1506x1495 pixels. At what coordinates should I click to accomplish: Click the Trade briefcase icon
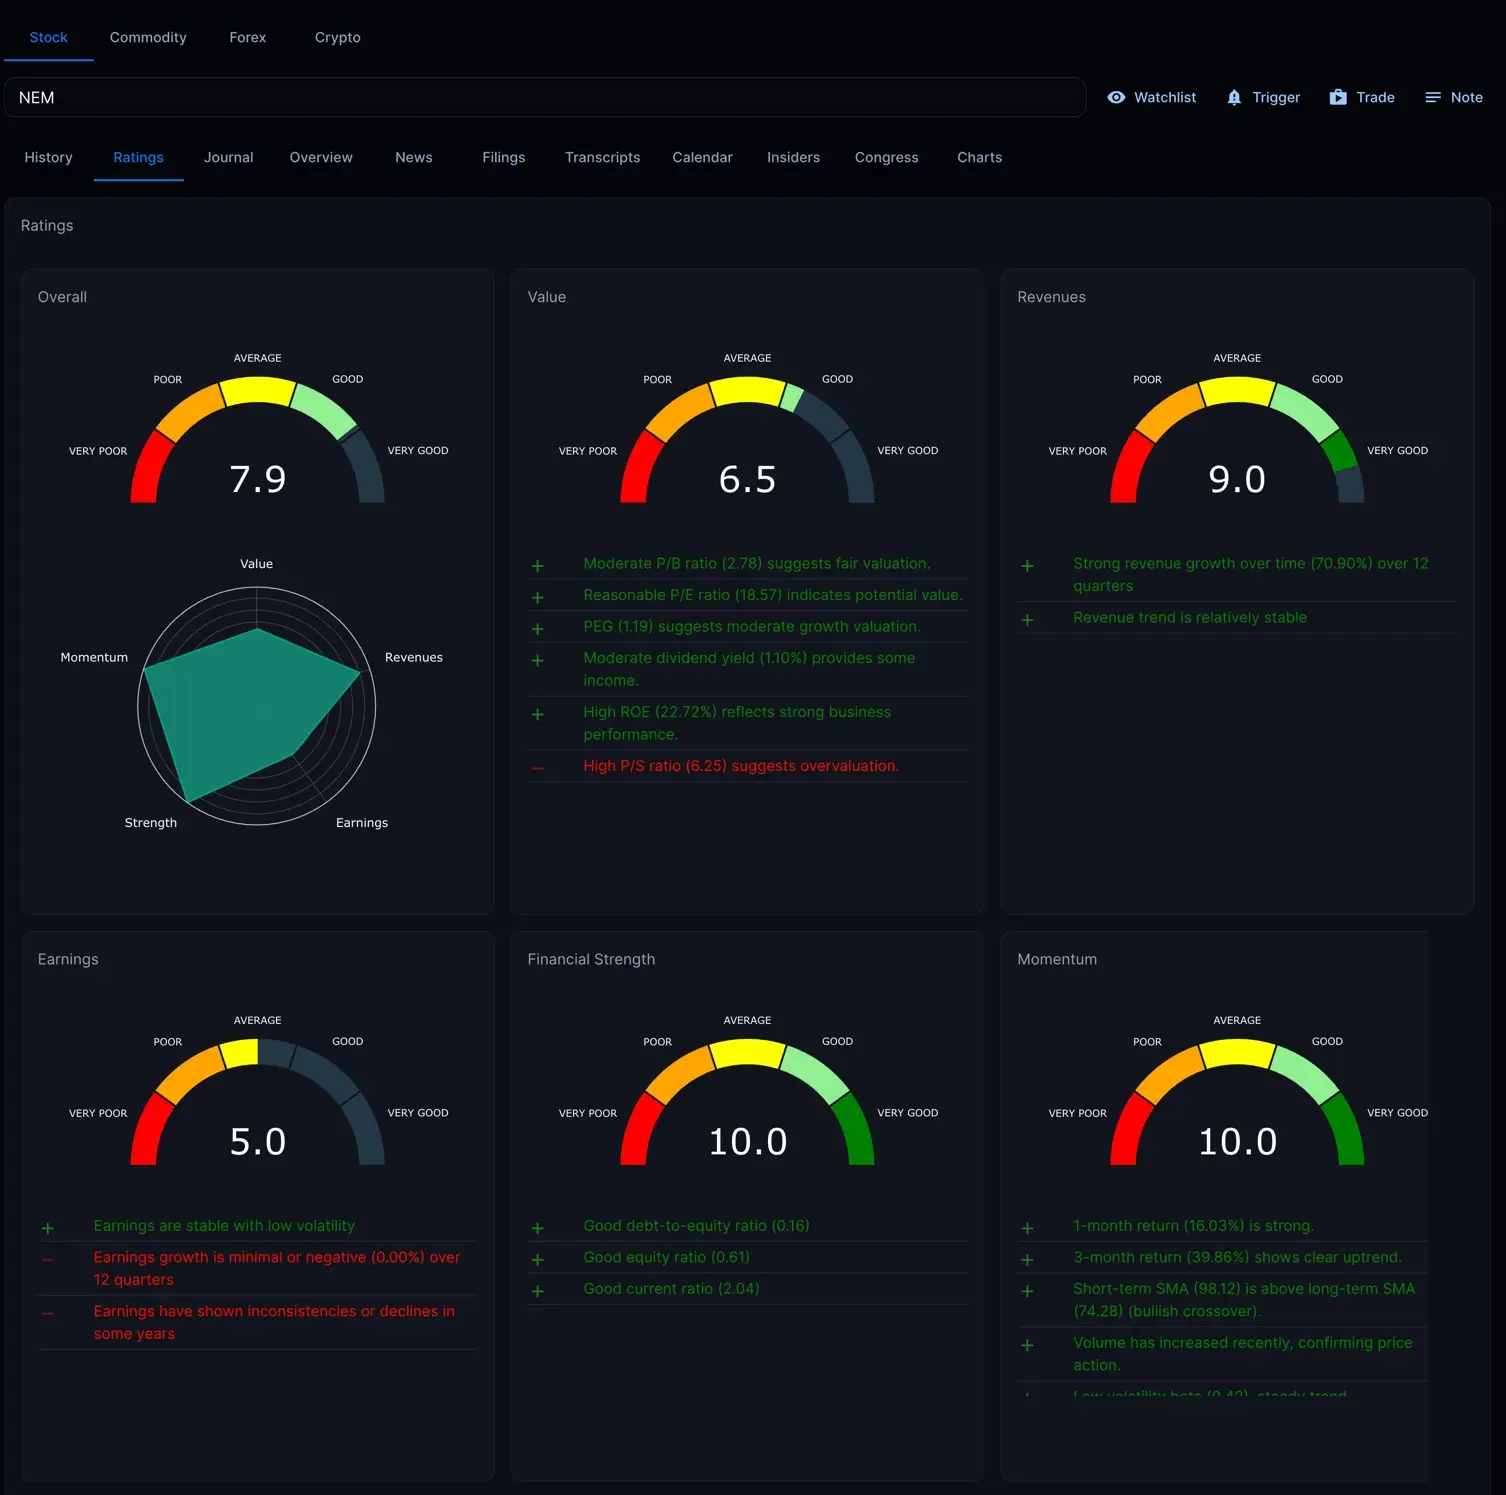(1338, 97)
